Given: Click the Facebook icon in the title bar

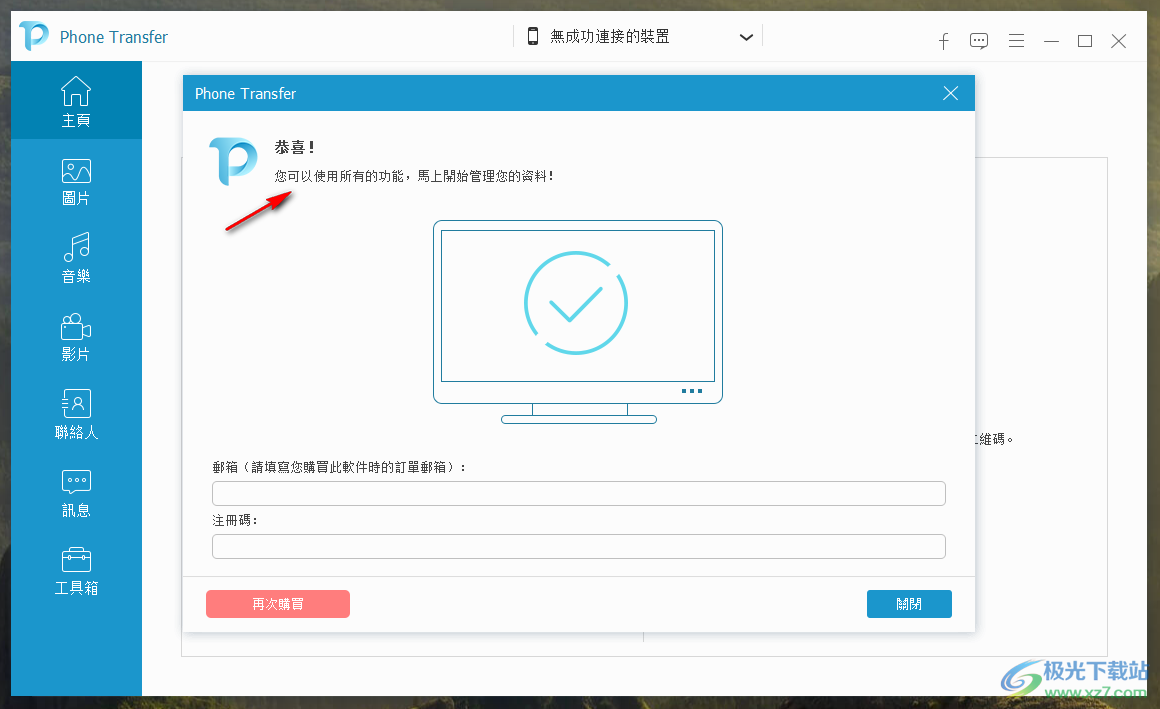Looking at the screenshot, I should [x=943, y=41].
